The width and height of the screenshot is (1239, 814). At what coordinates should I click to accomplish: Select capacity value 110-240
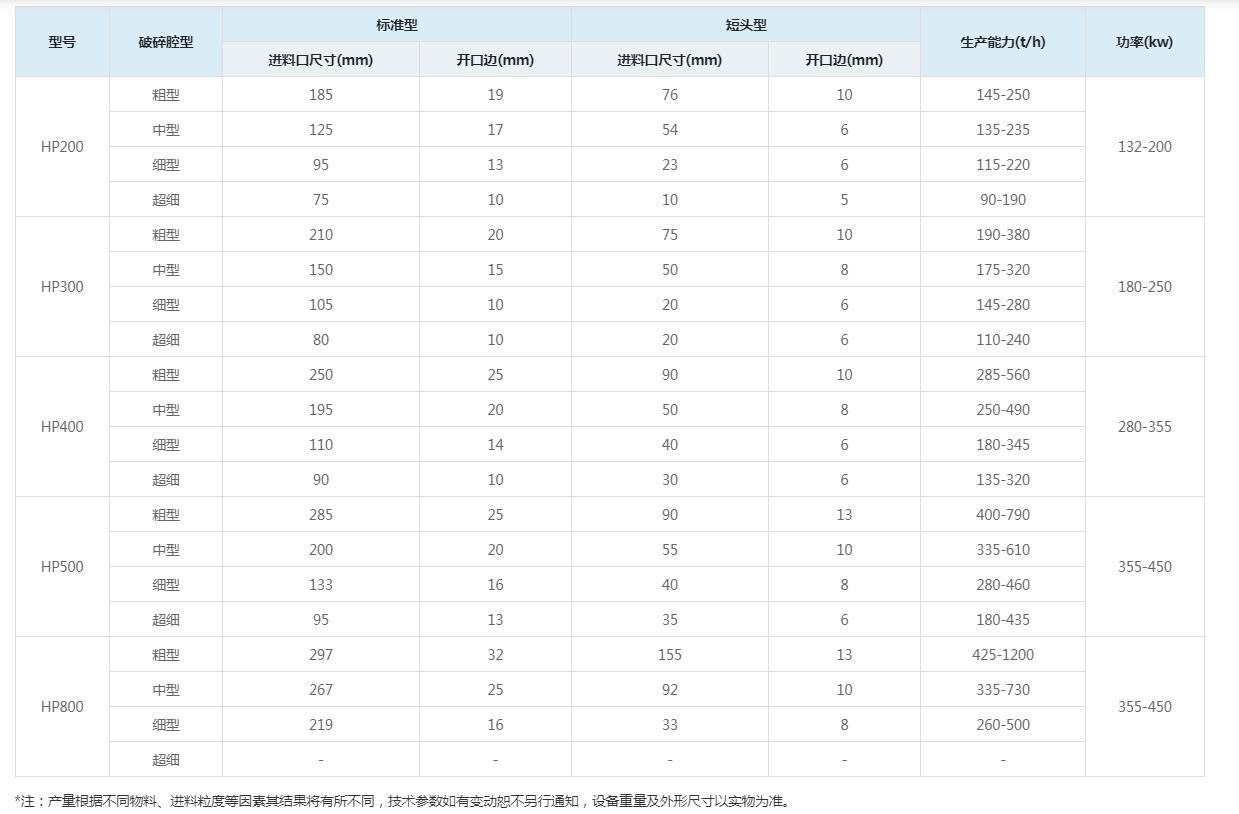tap(1003, 340)
